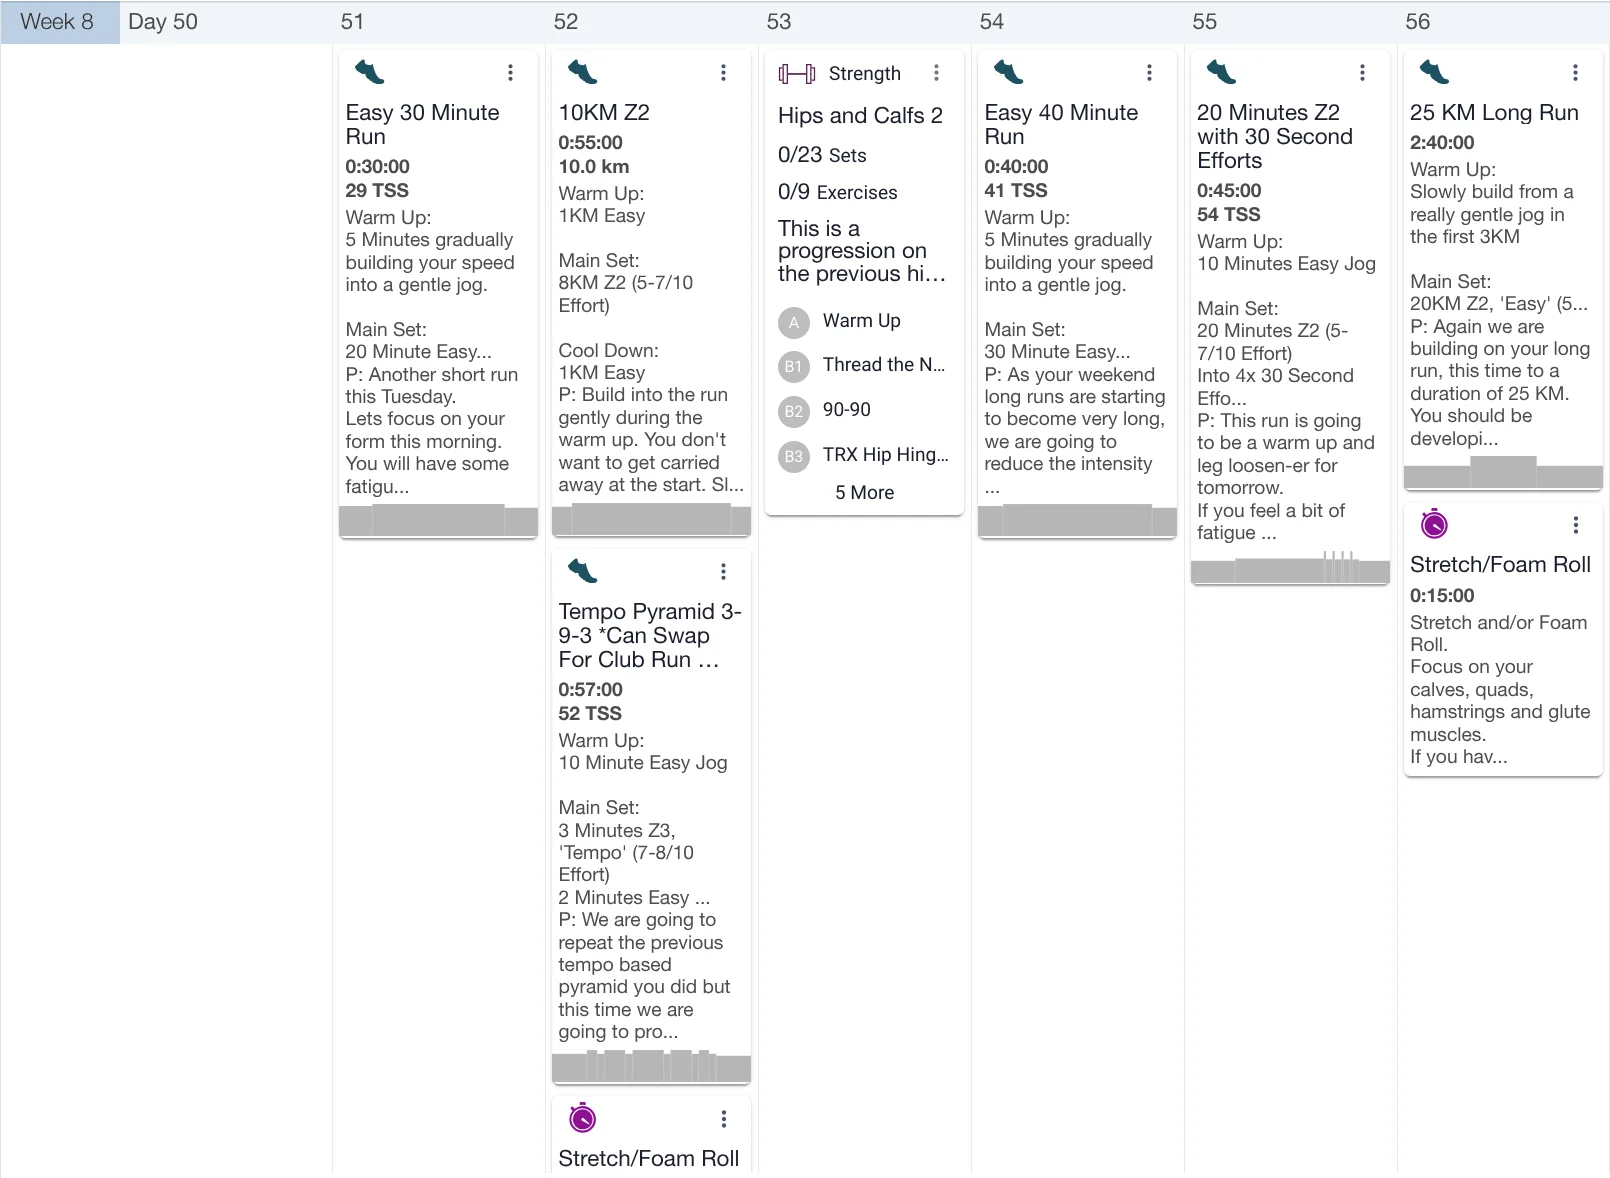Open the three-dot menu on Easy 30 Minute Run
Screen dimensions: 1610x1178
click(x=510, y=72)
